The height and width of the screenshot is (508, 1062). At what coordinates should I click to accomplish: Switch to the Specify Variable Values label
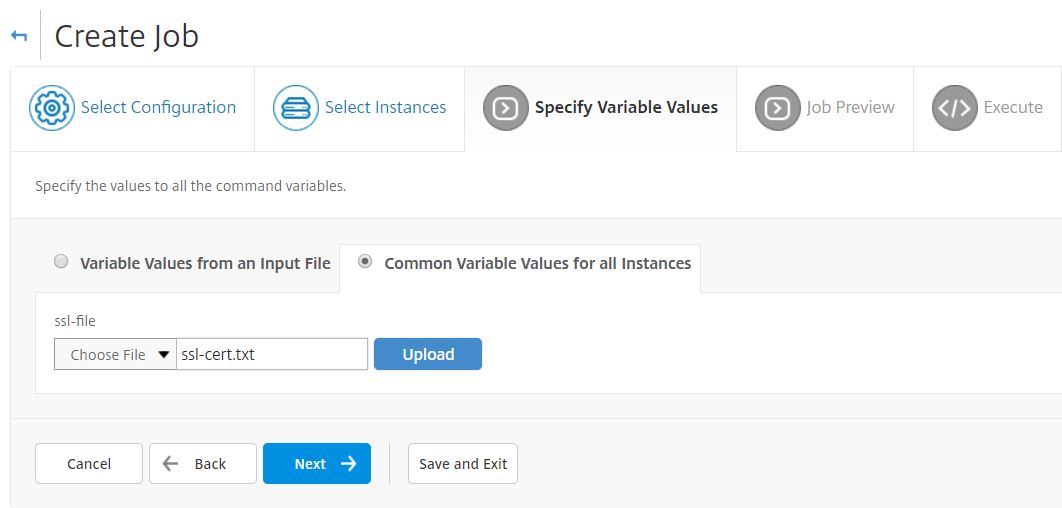[626, 107]
